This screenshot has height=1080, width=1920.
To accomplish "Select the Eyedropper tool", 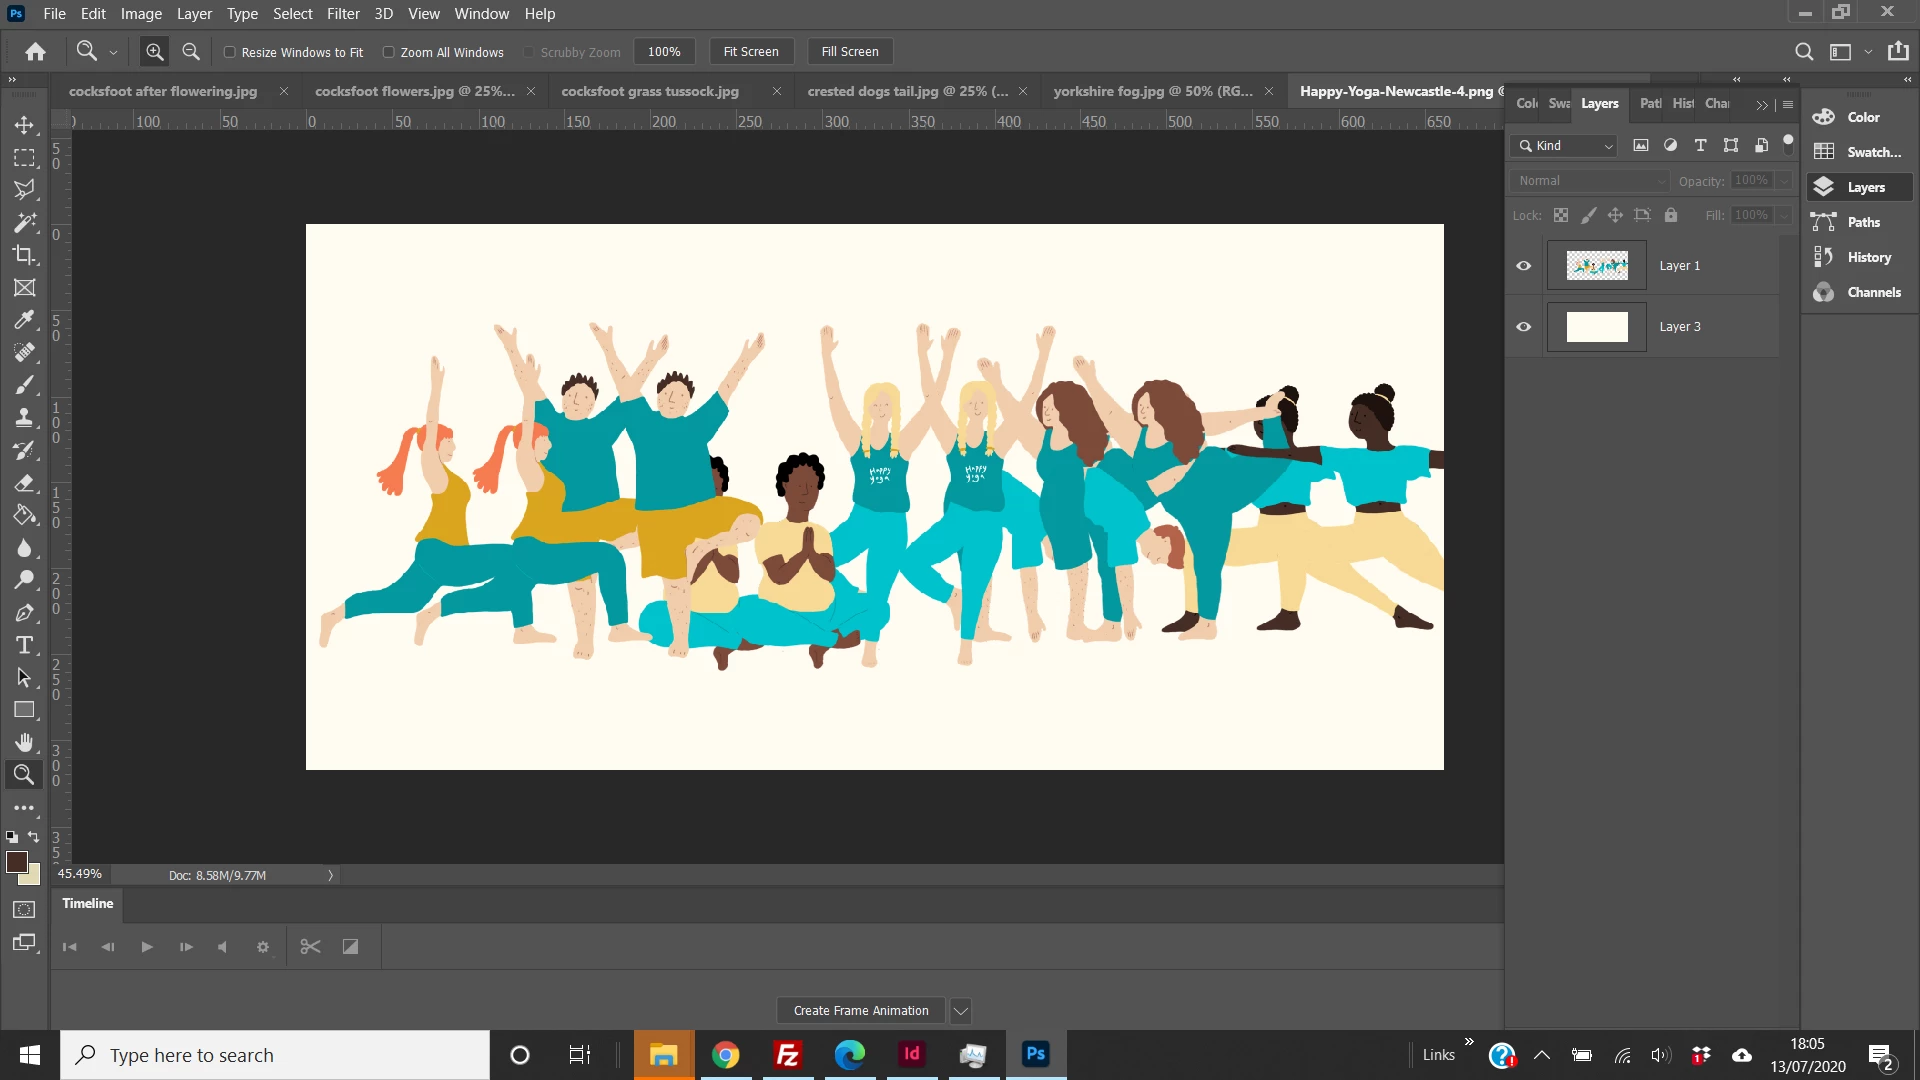I will (x=24, y=320).
